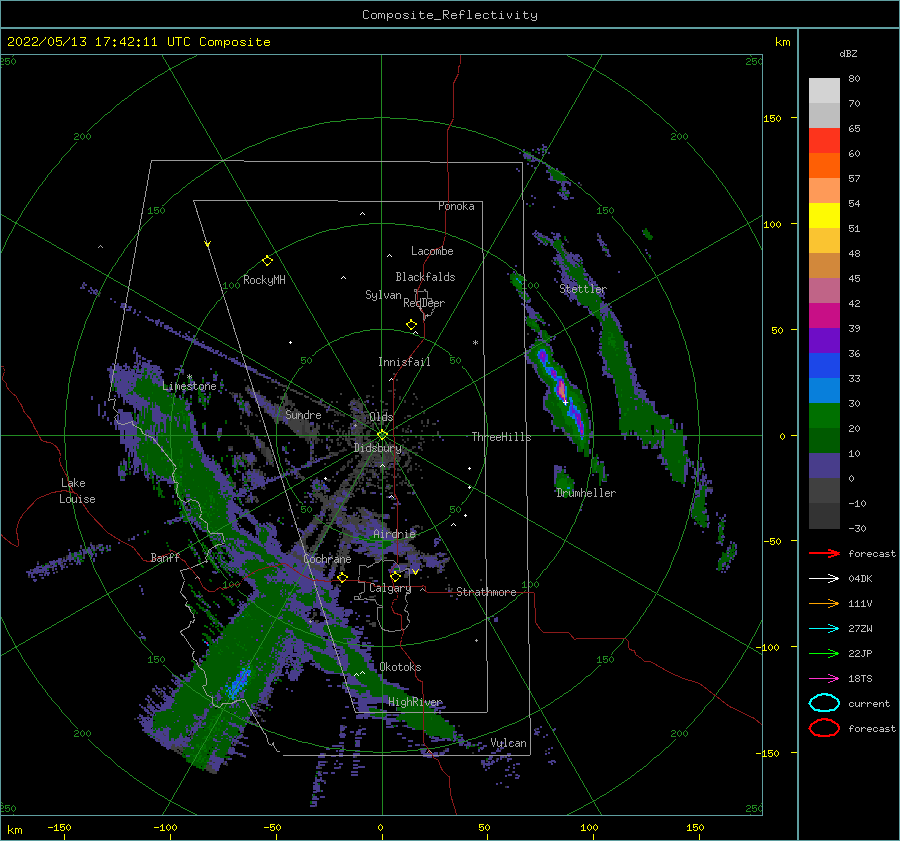Click the Lake Louise label
The width and height of the screenshot is (900, 841).
[77, 491]
